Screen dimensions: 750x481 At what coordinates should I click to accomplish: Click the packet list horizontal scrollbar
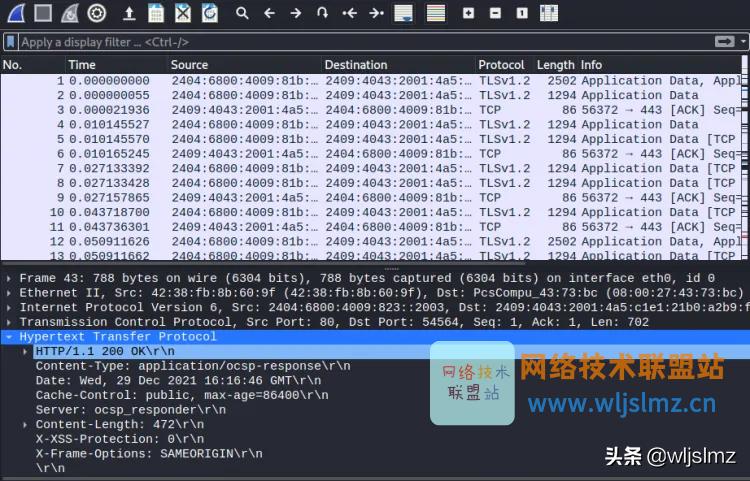click(x=263, y=262)
